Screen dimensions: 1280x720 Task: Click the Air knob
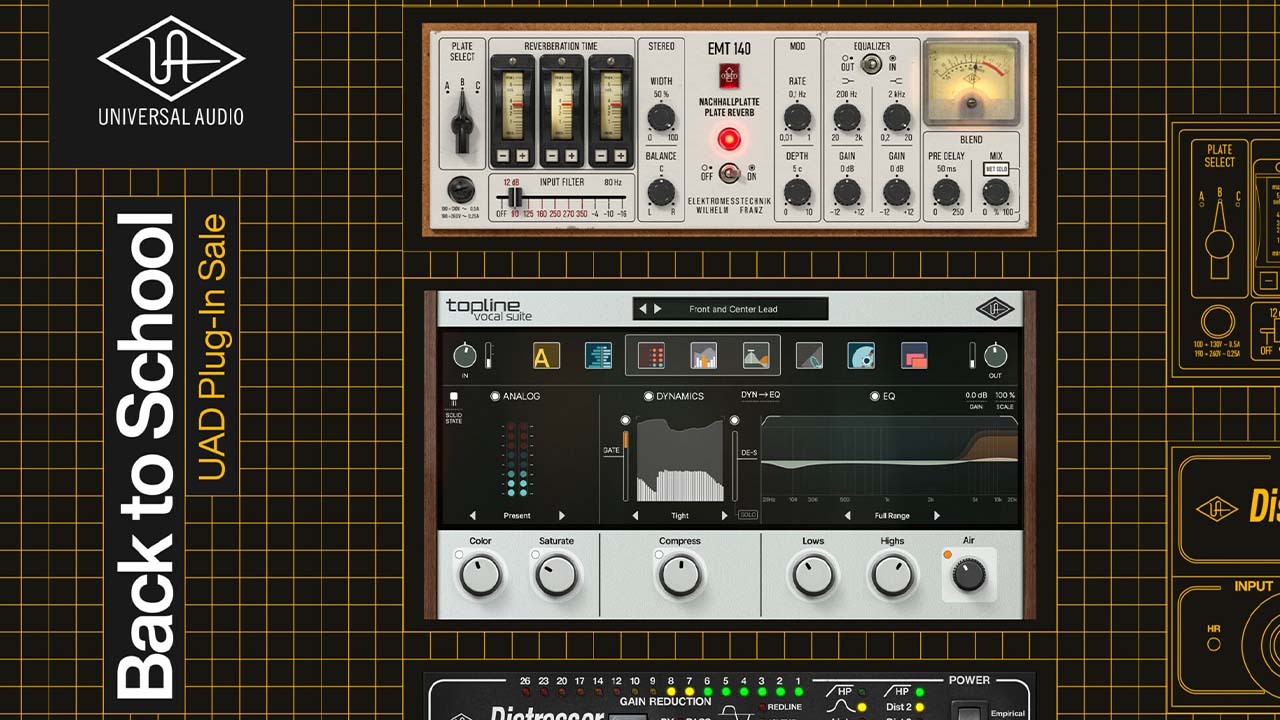pyautogui.click(x=968, y=574)
